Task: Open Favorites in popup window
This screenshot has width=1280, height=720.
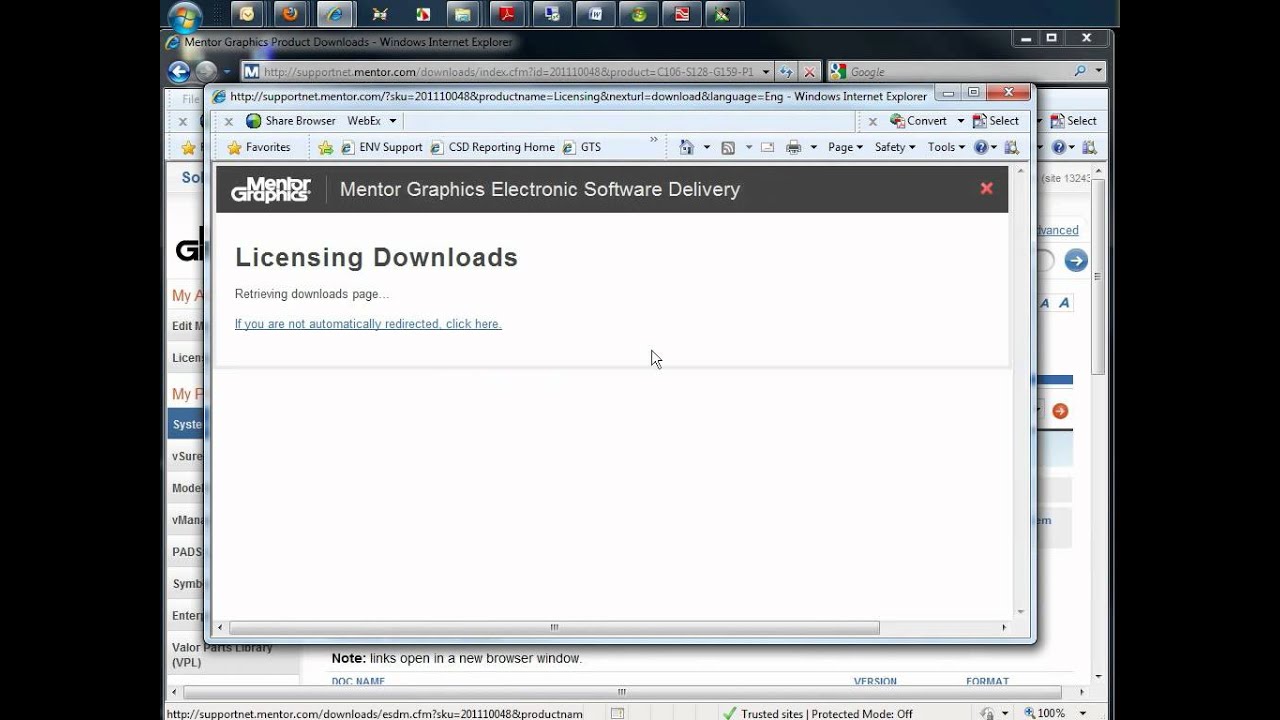Action: [x=259, y=147]
